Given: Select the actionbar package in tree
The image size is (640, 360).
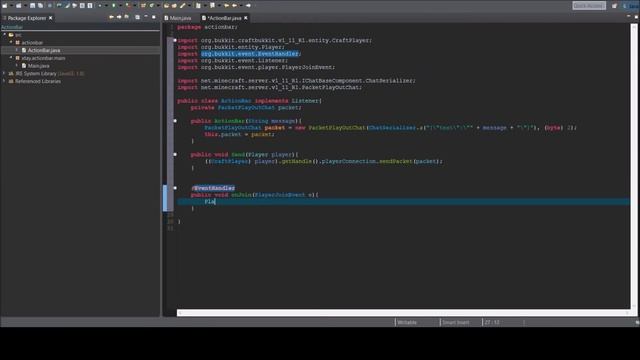Looking at the screenshot, I should coord(32,42).
